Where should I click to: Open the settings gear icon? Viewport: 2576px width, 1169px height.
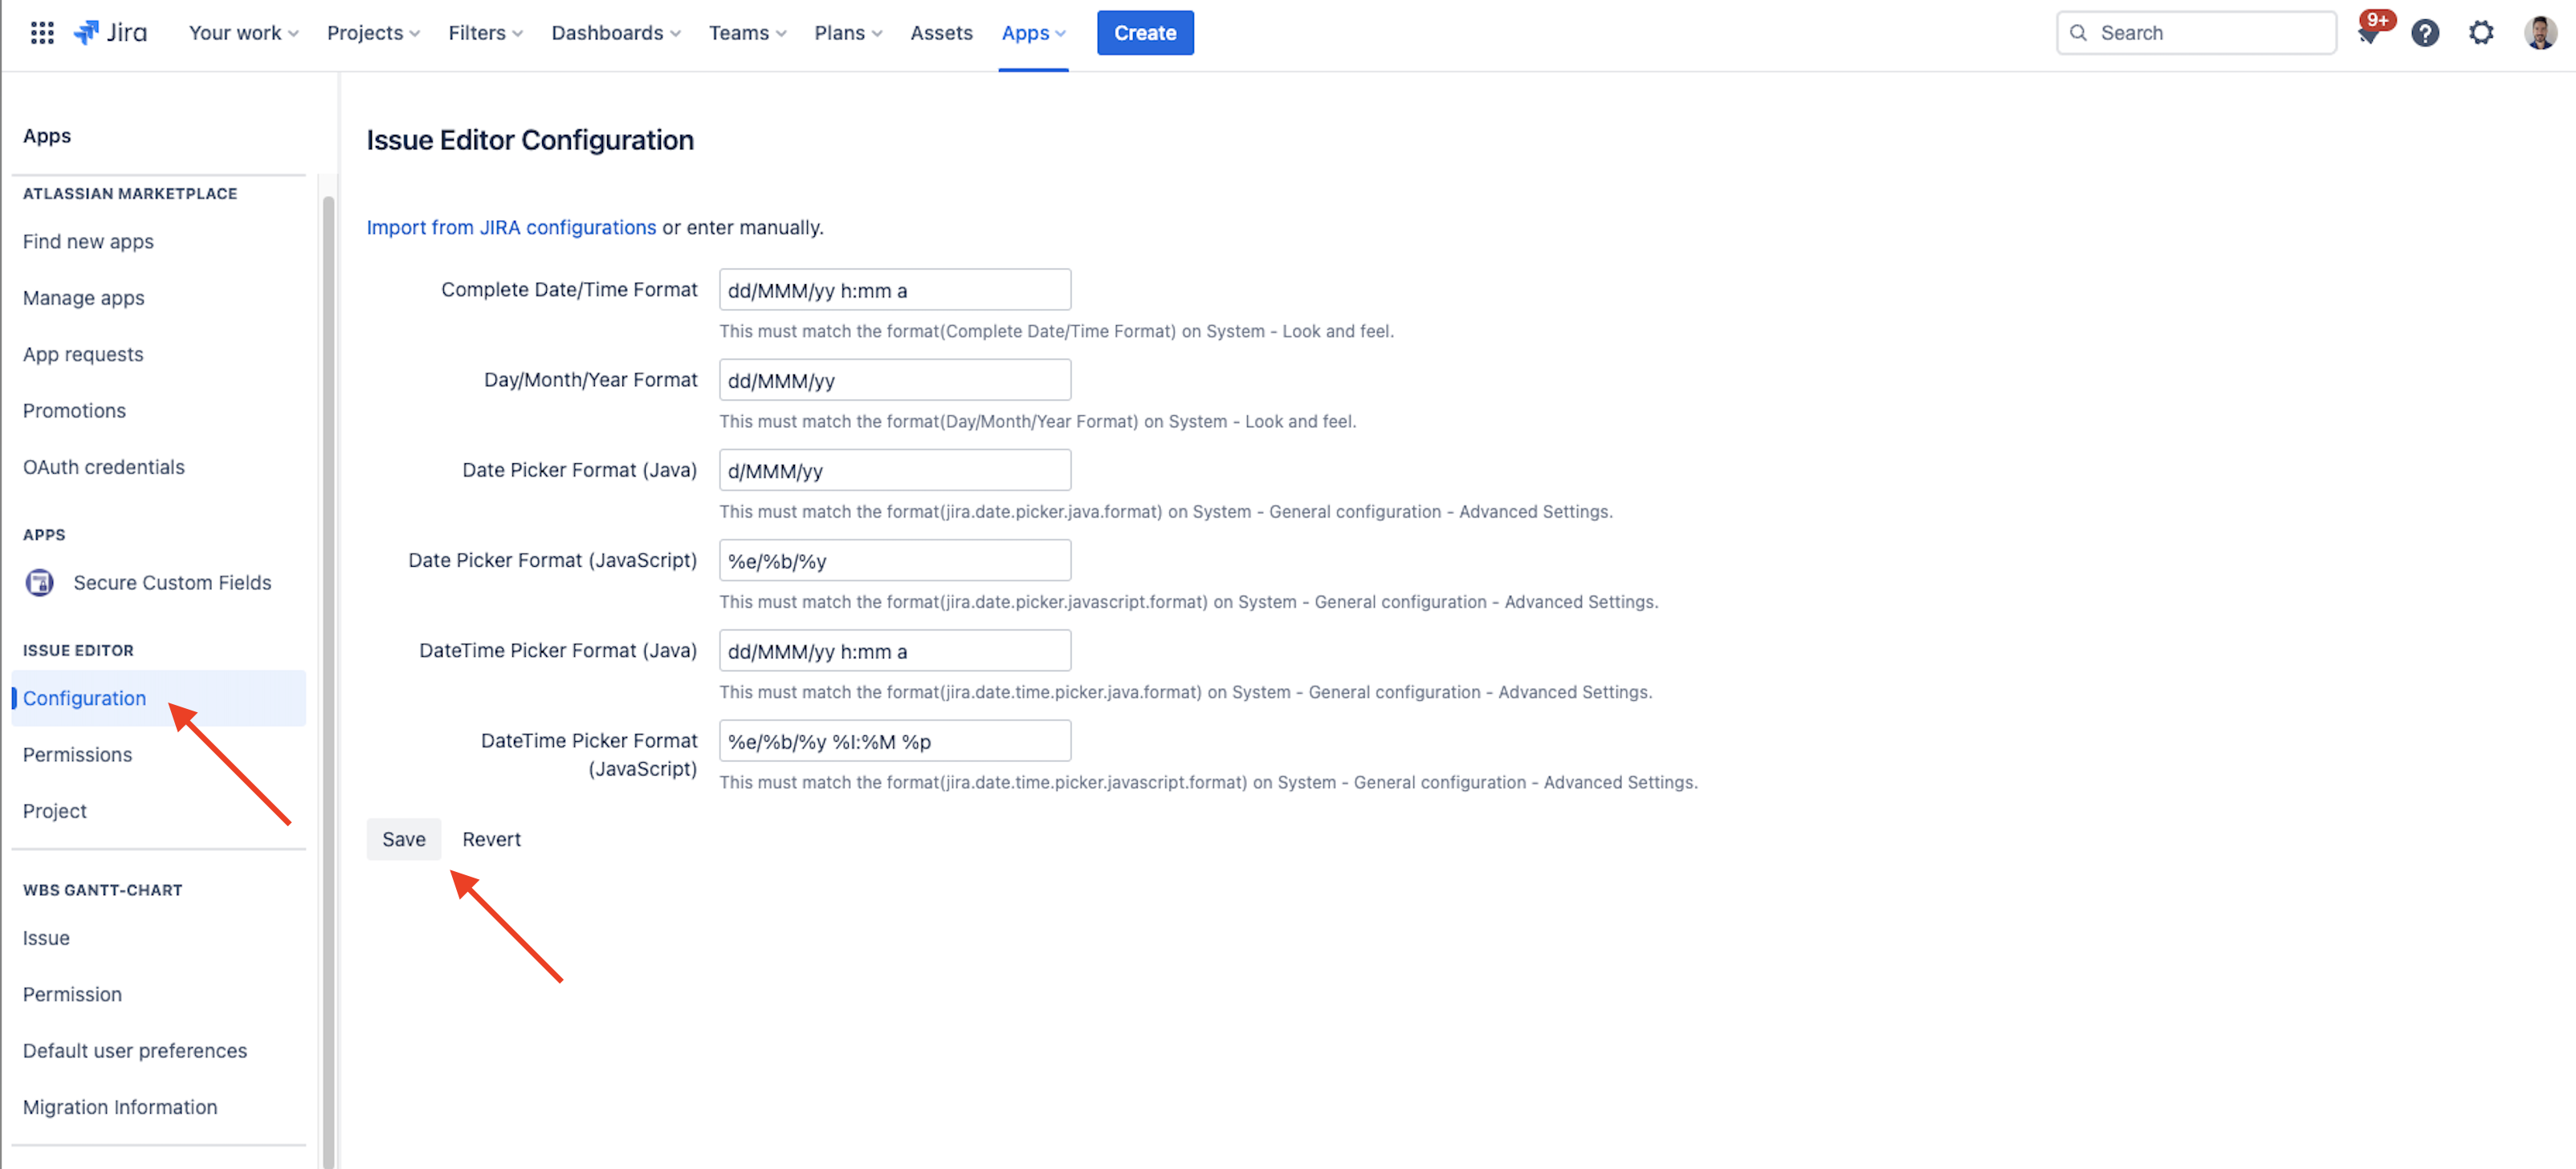tap(2480, 33)
